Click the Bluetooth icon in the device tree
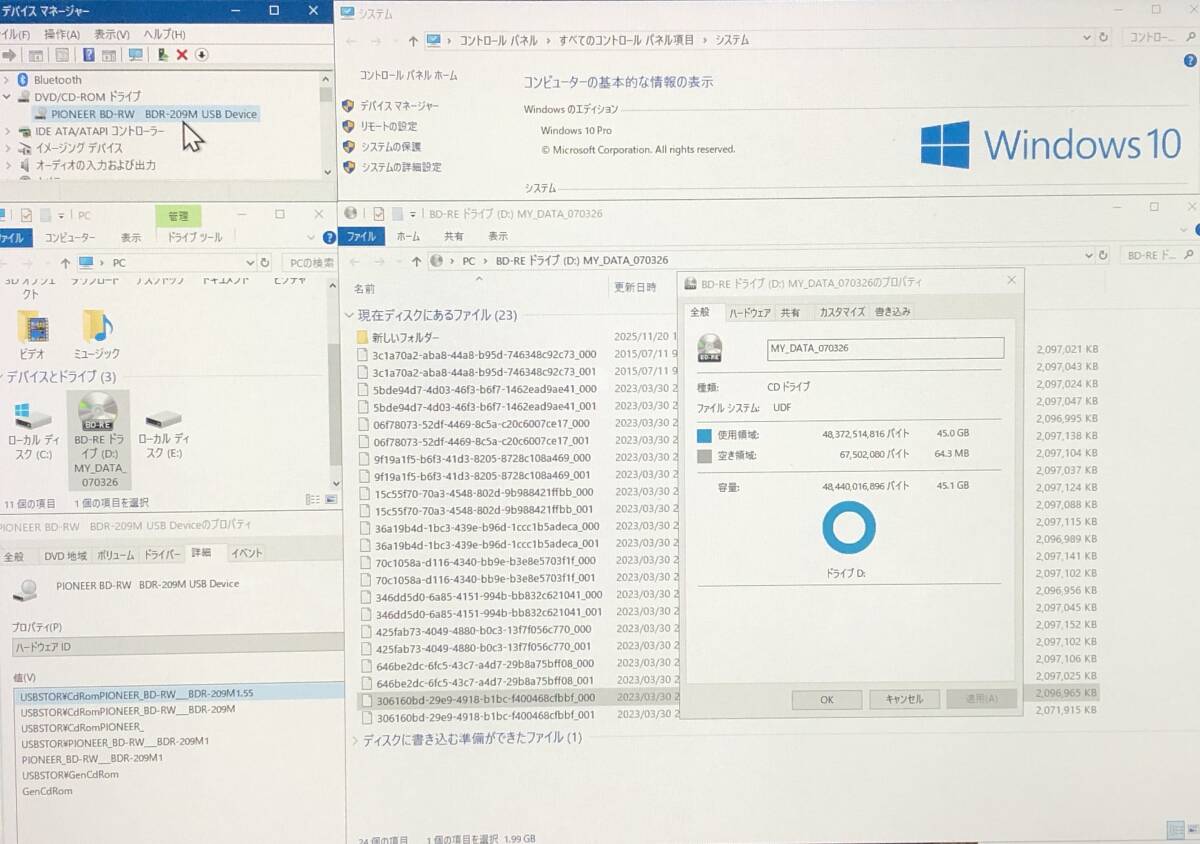This screenshot has height=844, width=1200. point(23,79)
